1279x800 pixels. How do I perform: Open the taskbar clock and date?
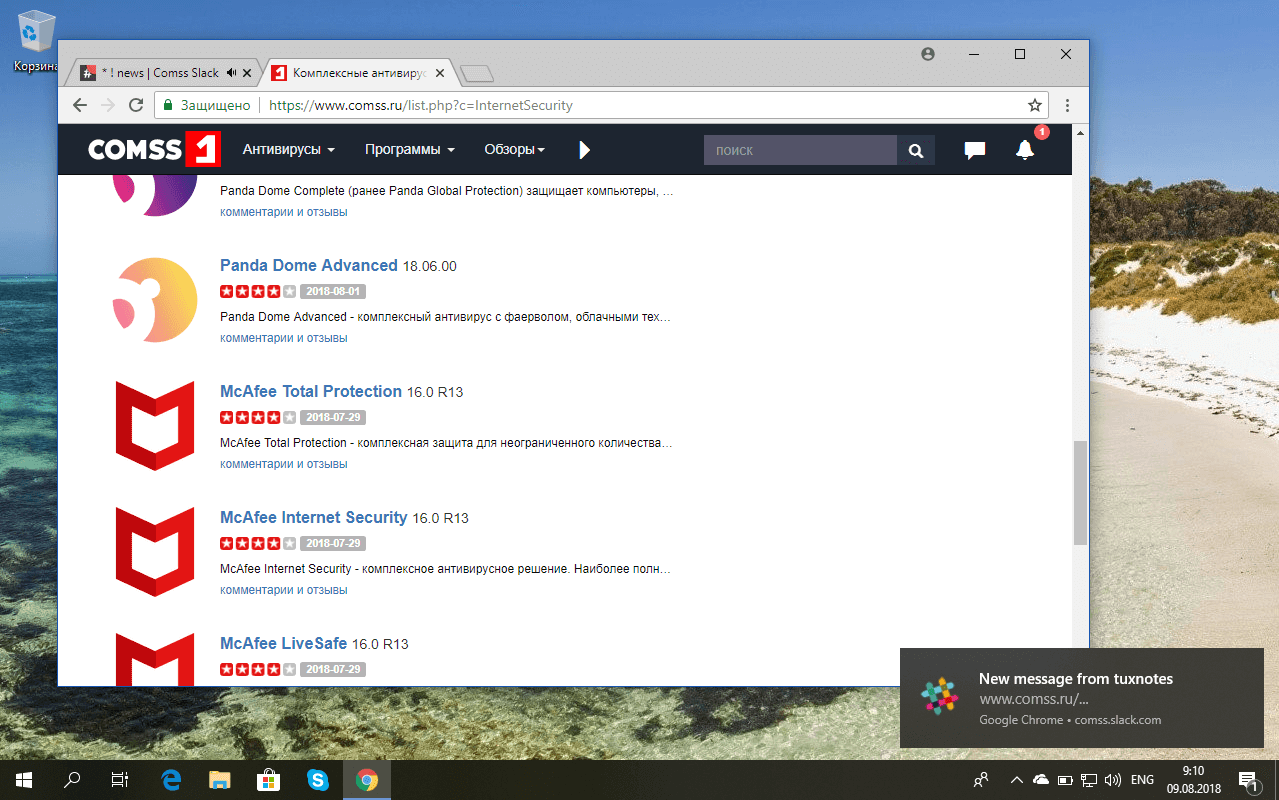pyautogui.click(x=1193, y=780)
